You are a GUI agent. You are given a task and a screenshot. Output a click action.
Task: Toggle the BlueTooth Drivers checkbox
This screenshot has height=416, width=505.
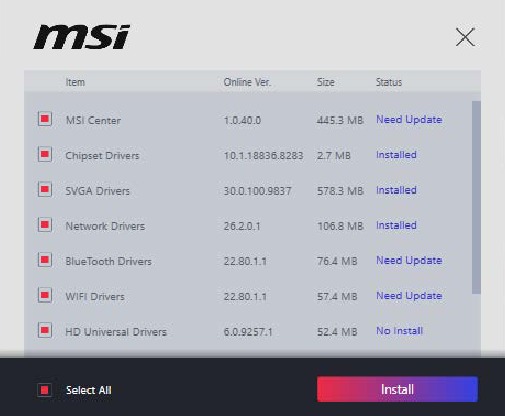pos(45,260)
